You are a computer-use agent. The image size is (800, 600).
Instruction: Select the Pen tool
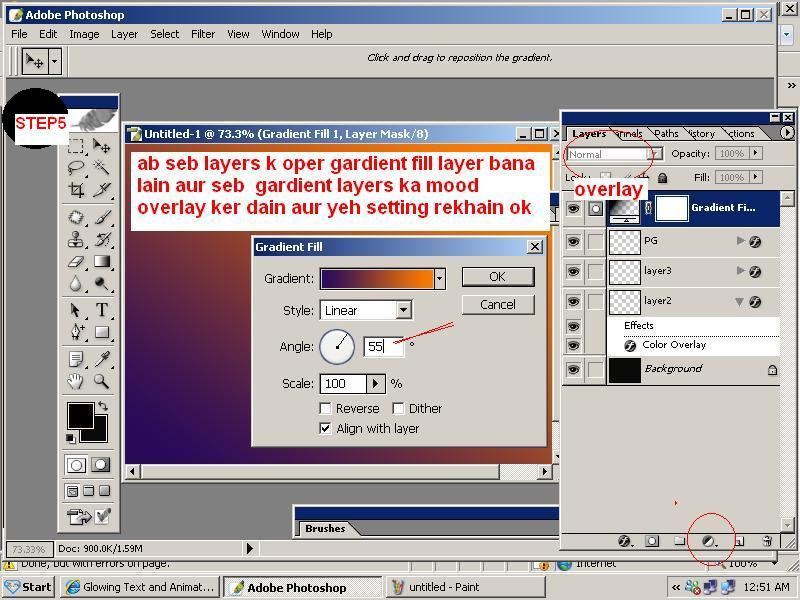click(76, 332)
